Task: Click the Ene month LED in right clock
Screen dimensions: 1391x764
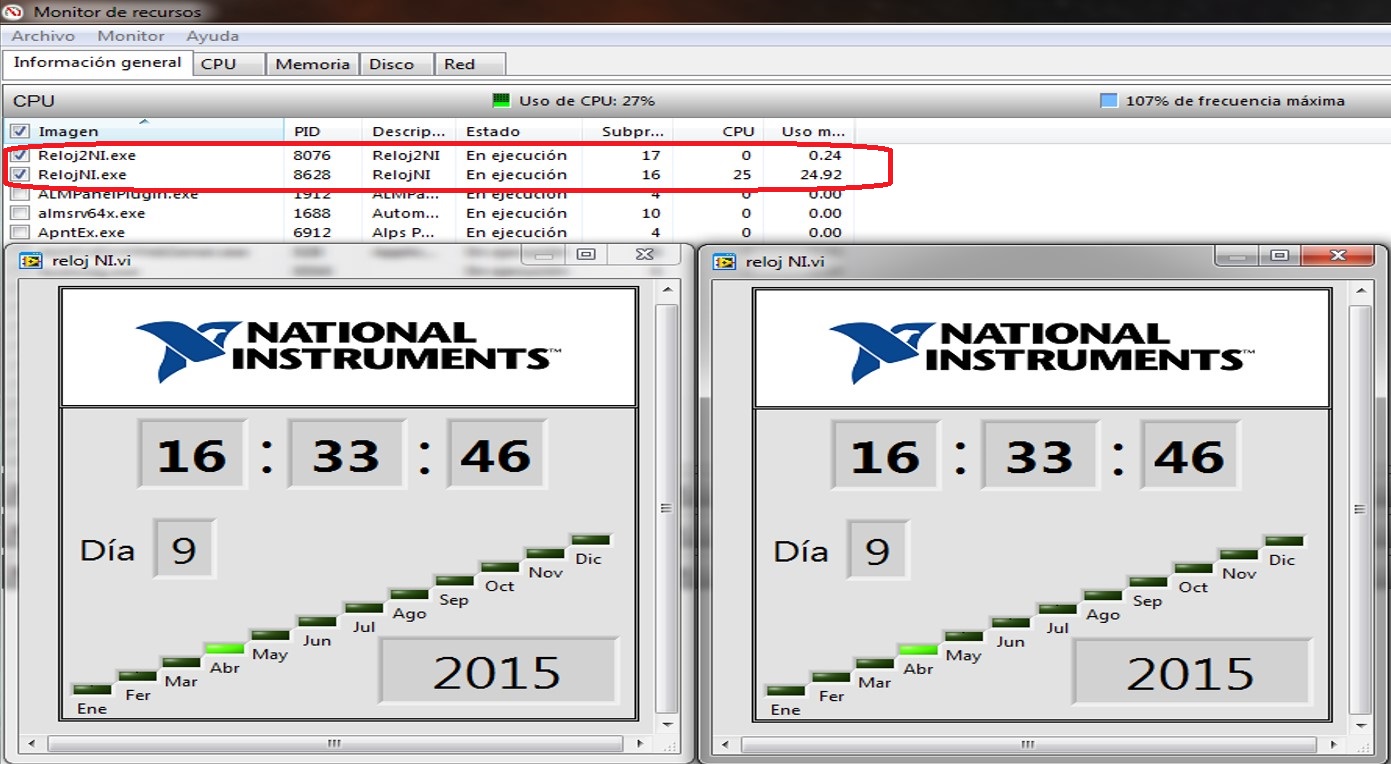Action: point(786,690)
